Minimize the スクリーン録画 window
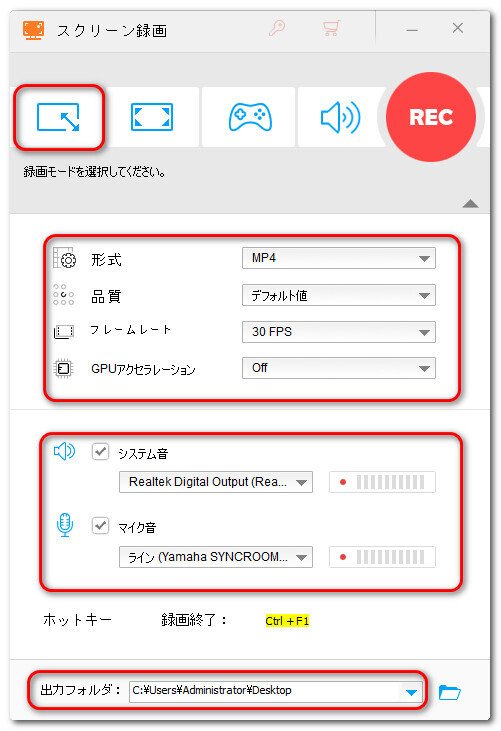 412,30
